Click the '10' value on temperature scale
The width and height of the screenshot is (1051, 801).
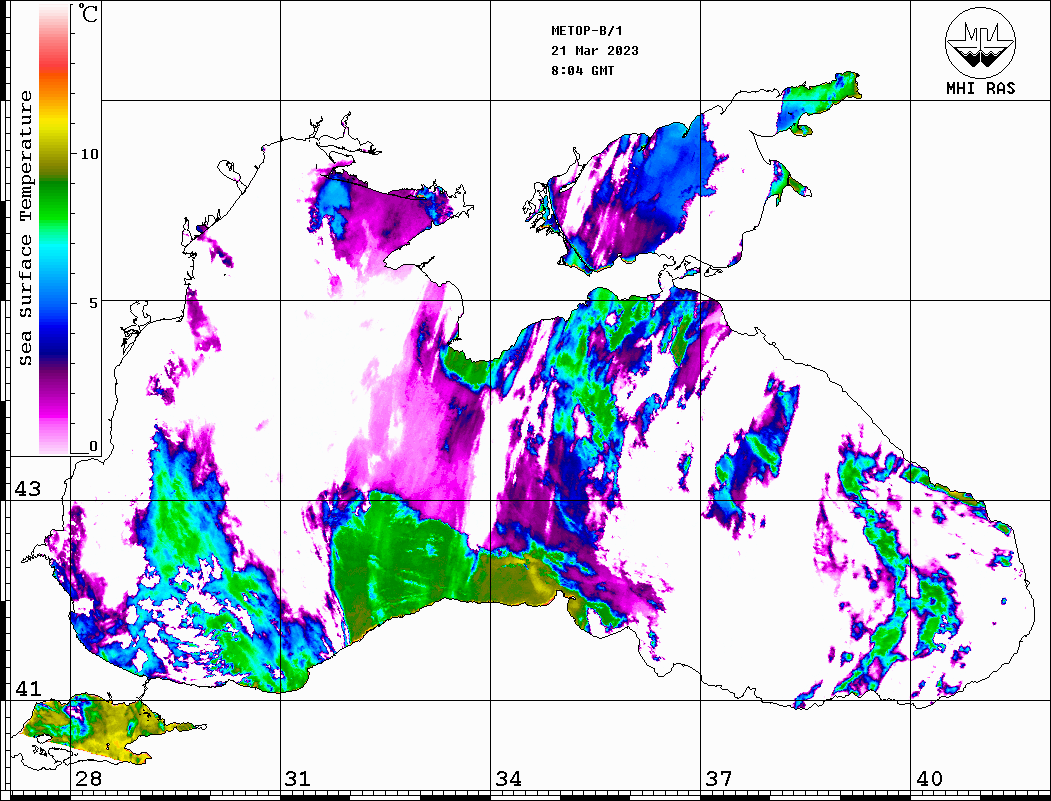click(x=89, y=154)
